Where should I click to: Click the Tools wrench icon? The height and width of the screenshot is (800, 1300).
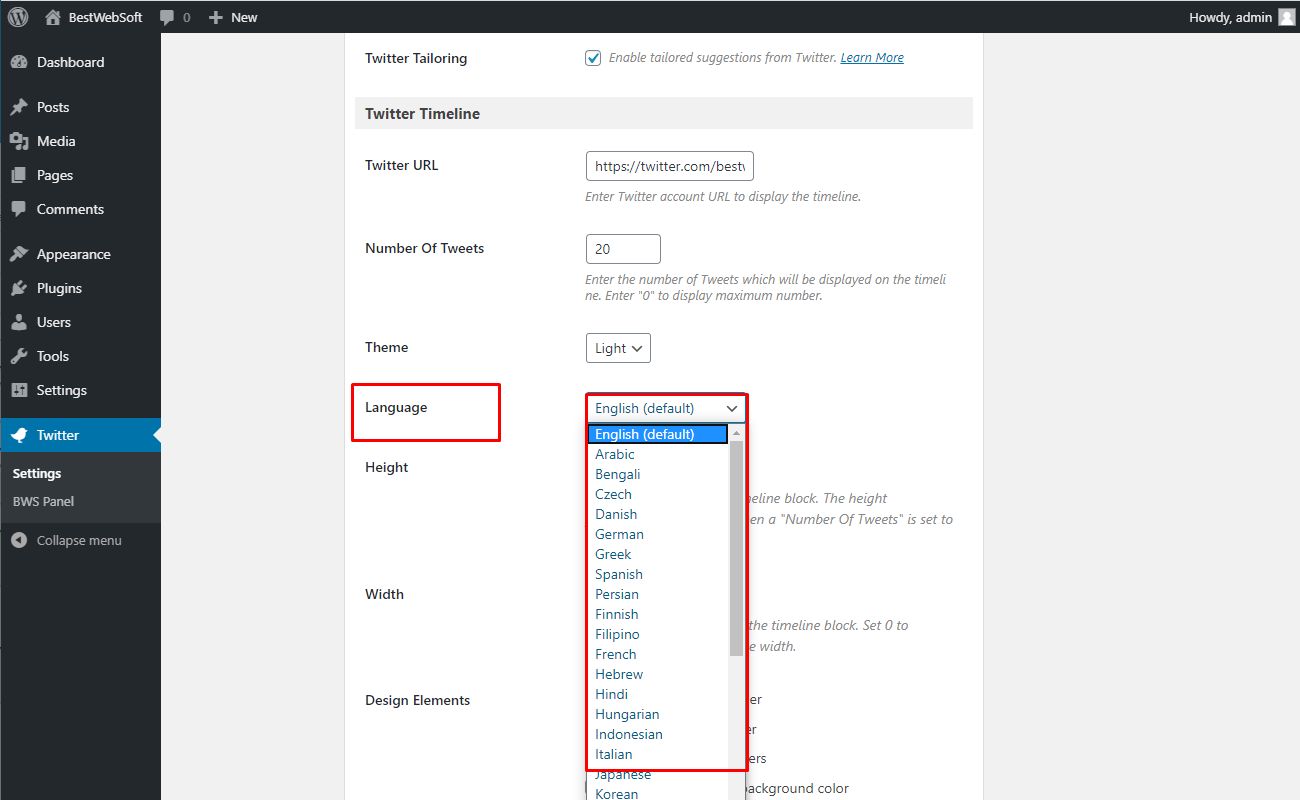point(19,356)
